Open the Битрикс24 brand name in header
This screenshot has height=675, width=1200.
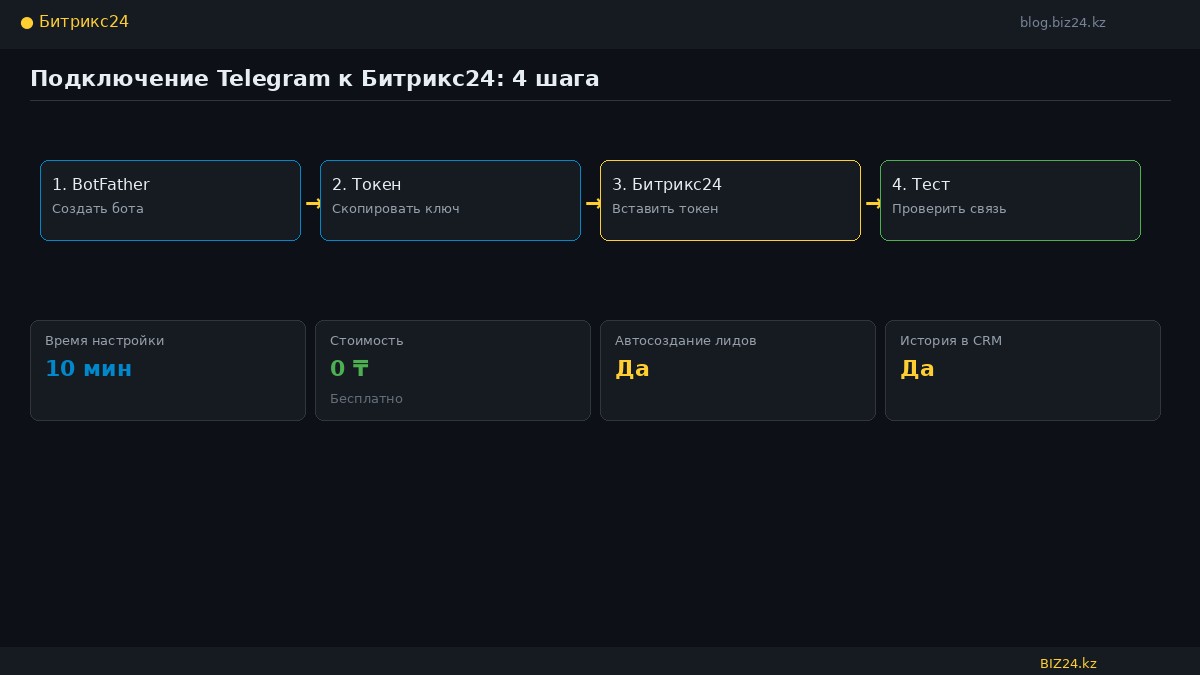(84, 22)
